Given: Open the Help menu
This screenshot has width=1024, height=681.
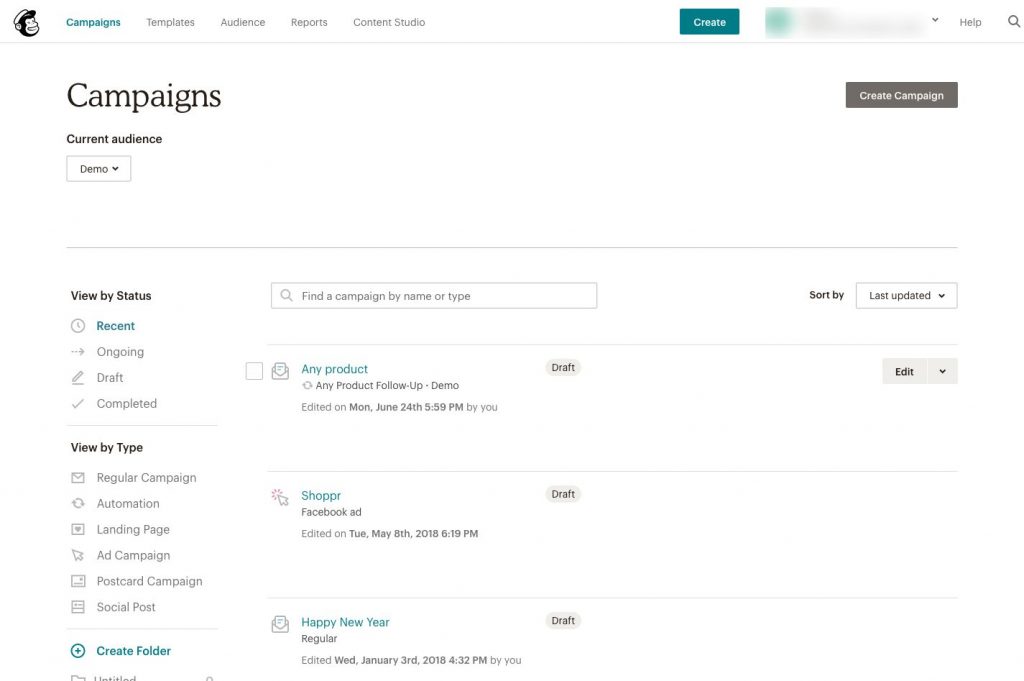Looking at the screenshot, I should click(970, 22).
